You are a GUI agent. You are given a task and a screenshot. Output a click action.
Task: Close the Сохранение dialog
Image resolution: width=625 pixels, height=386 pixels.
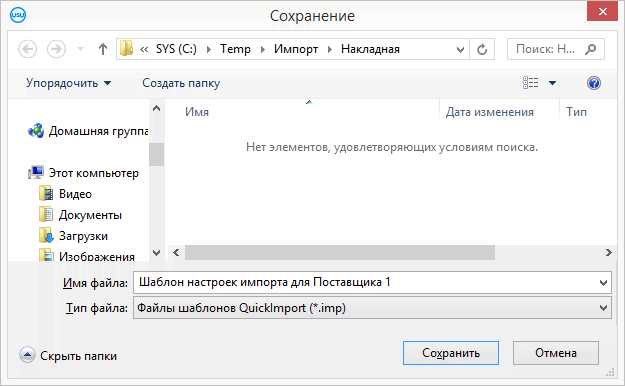(x=602, y=12)
